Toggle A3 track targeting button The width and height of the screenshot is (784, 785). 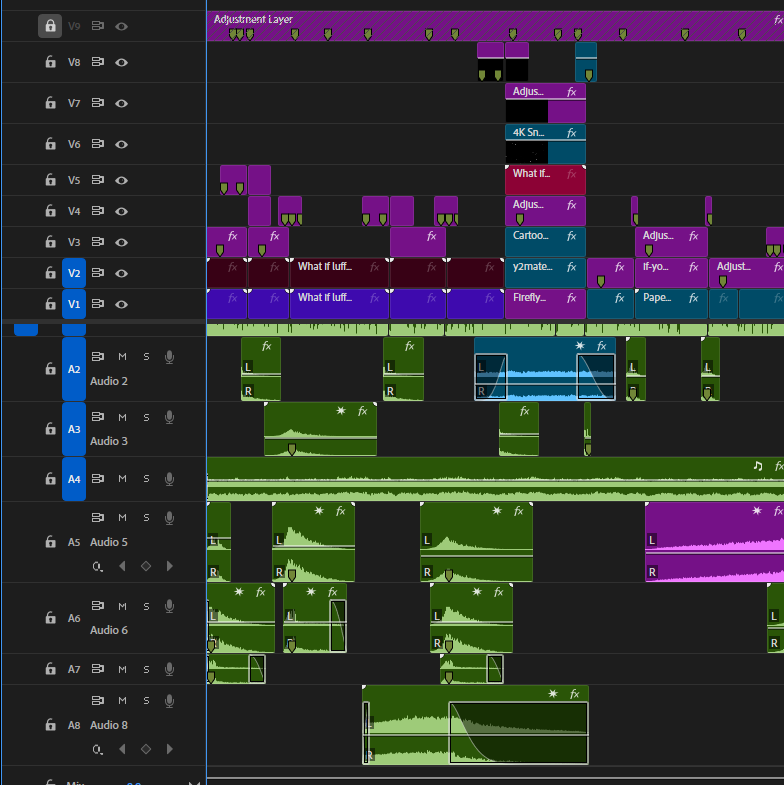coord(74,429)
